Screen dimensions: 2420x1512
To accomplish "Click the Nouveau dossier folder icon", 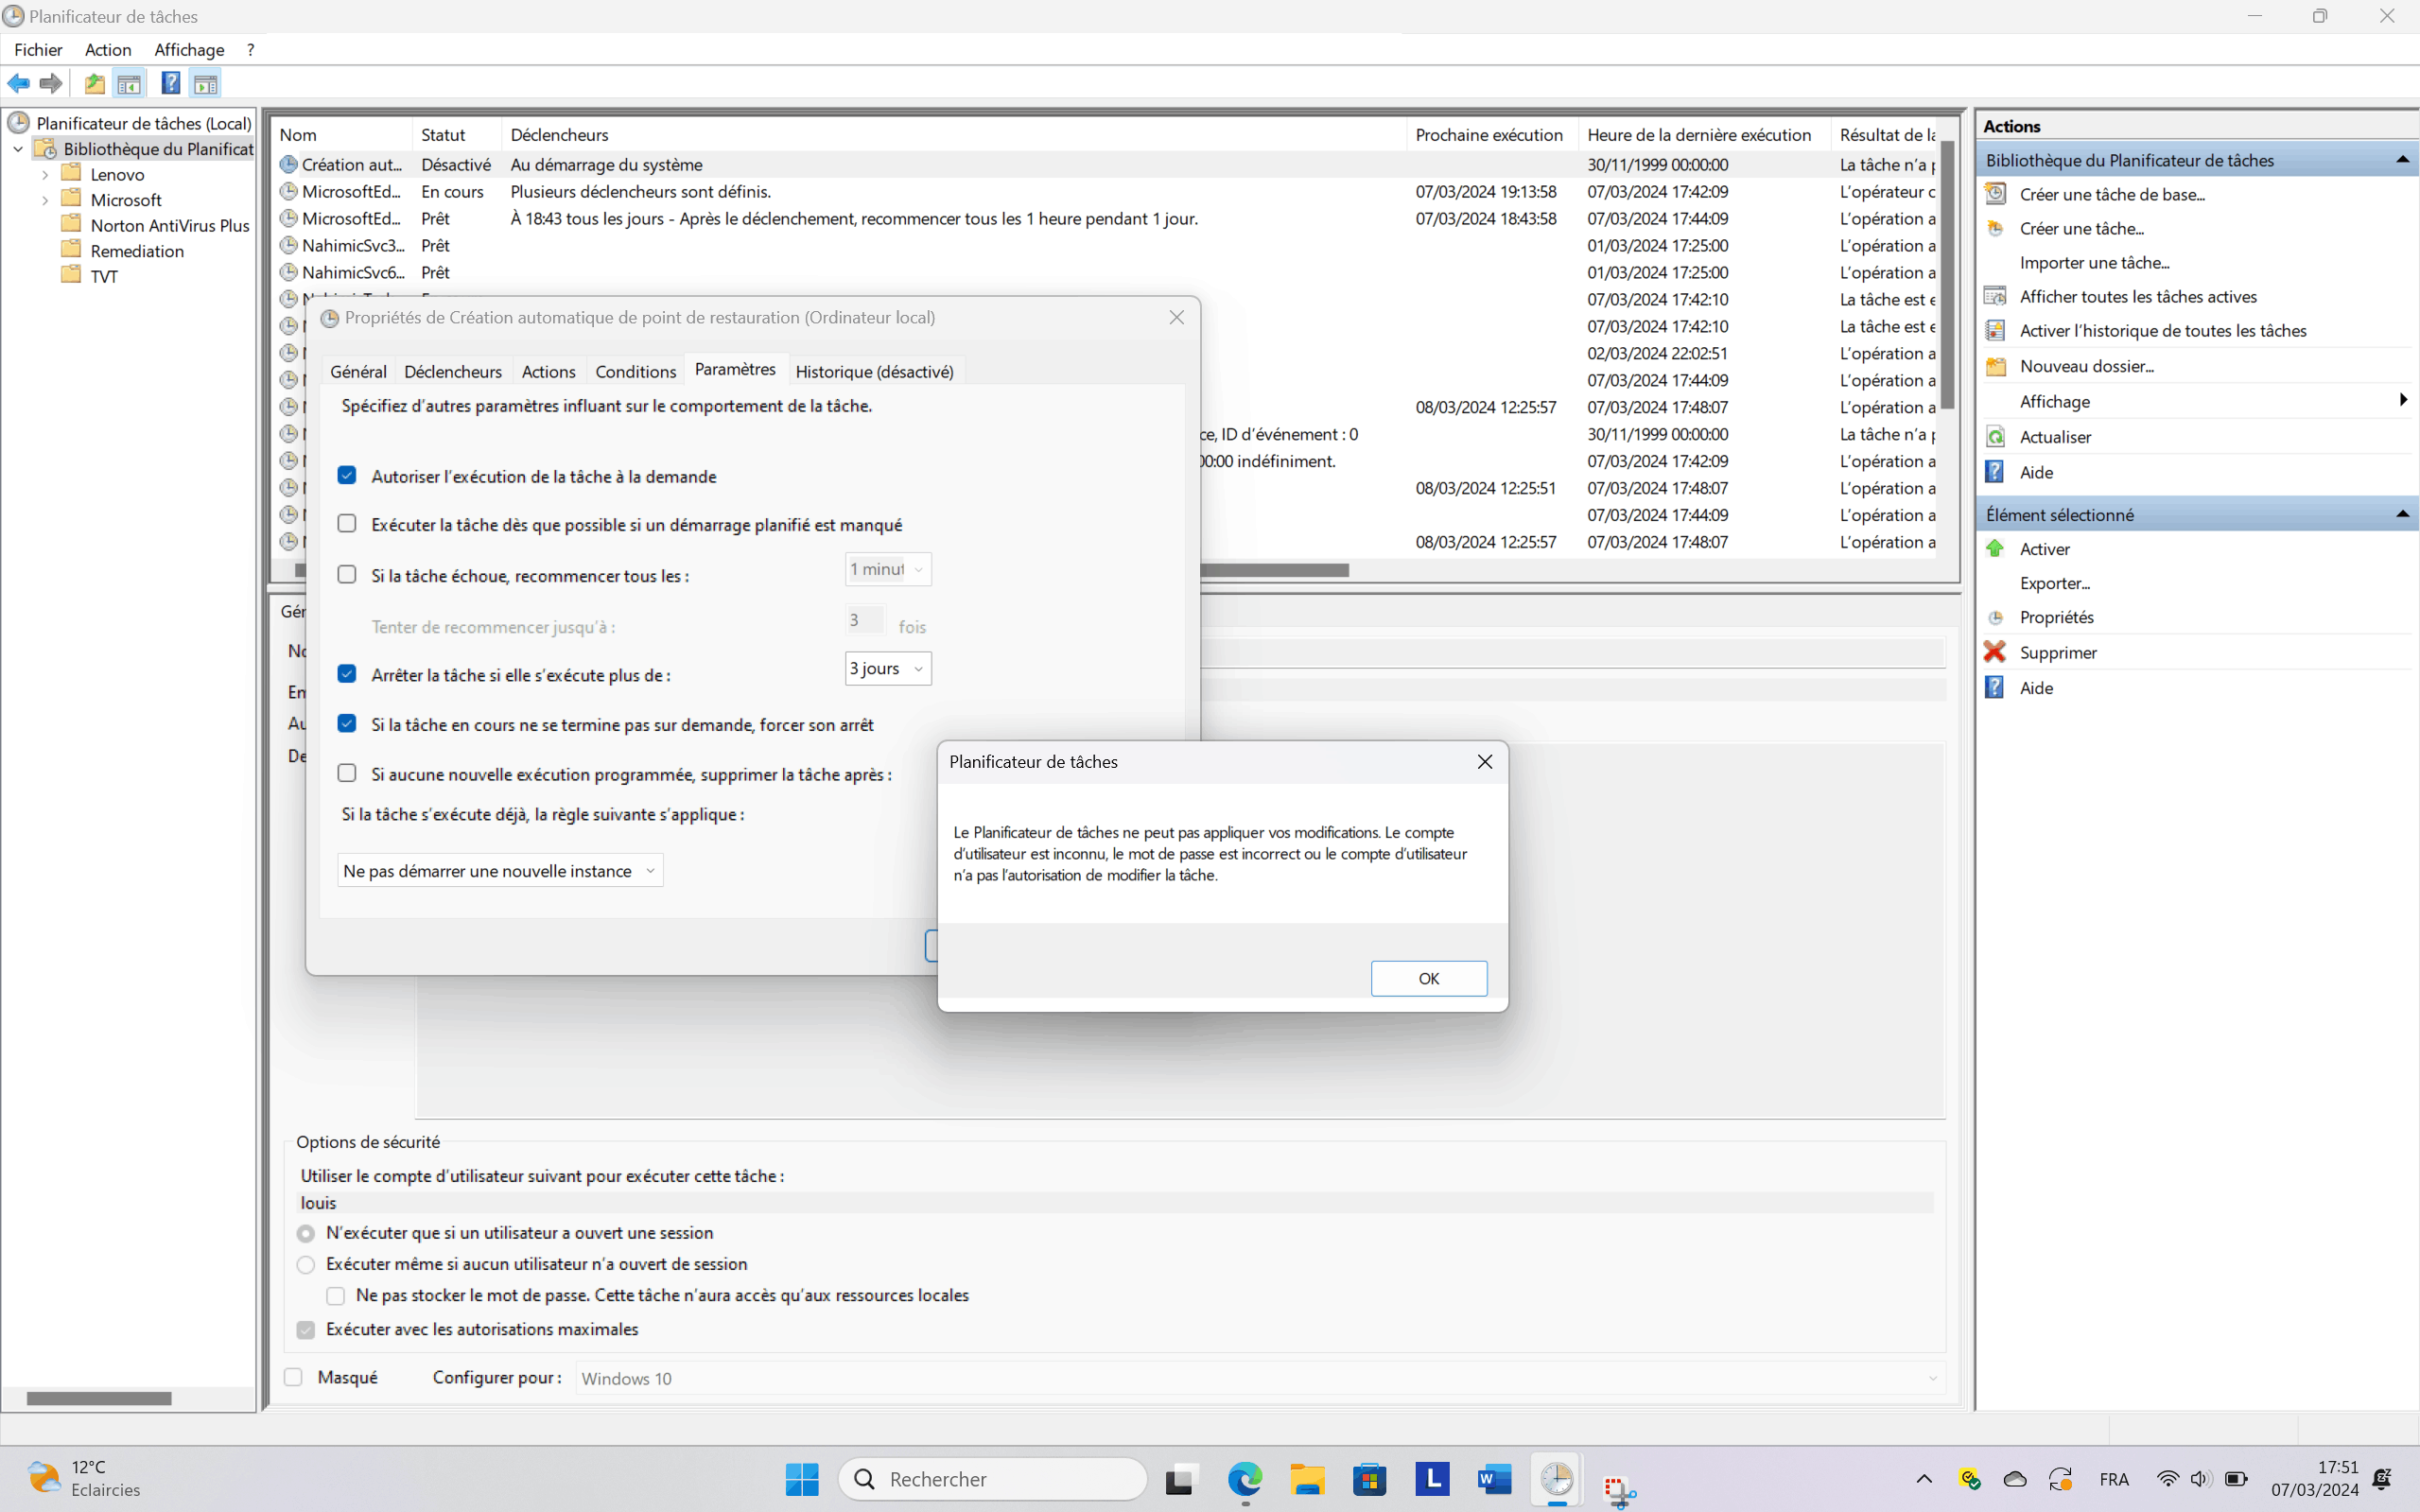I will (x=1996, y=366).
